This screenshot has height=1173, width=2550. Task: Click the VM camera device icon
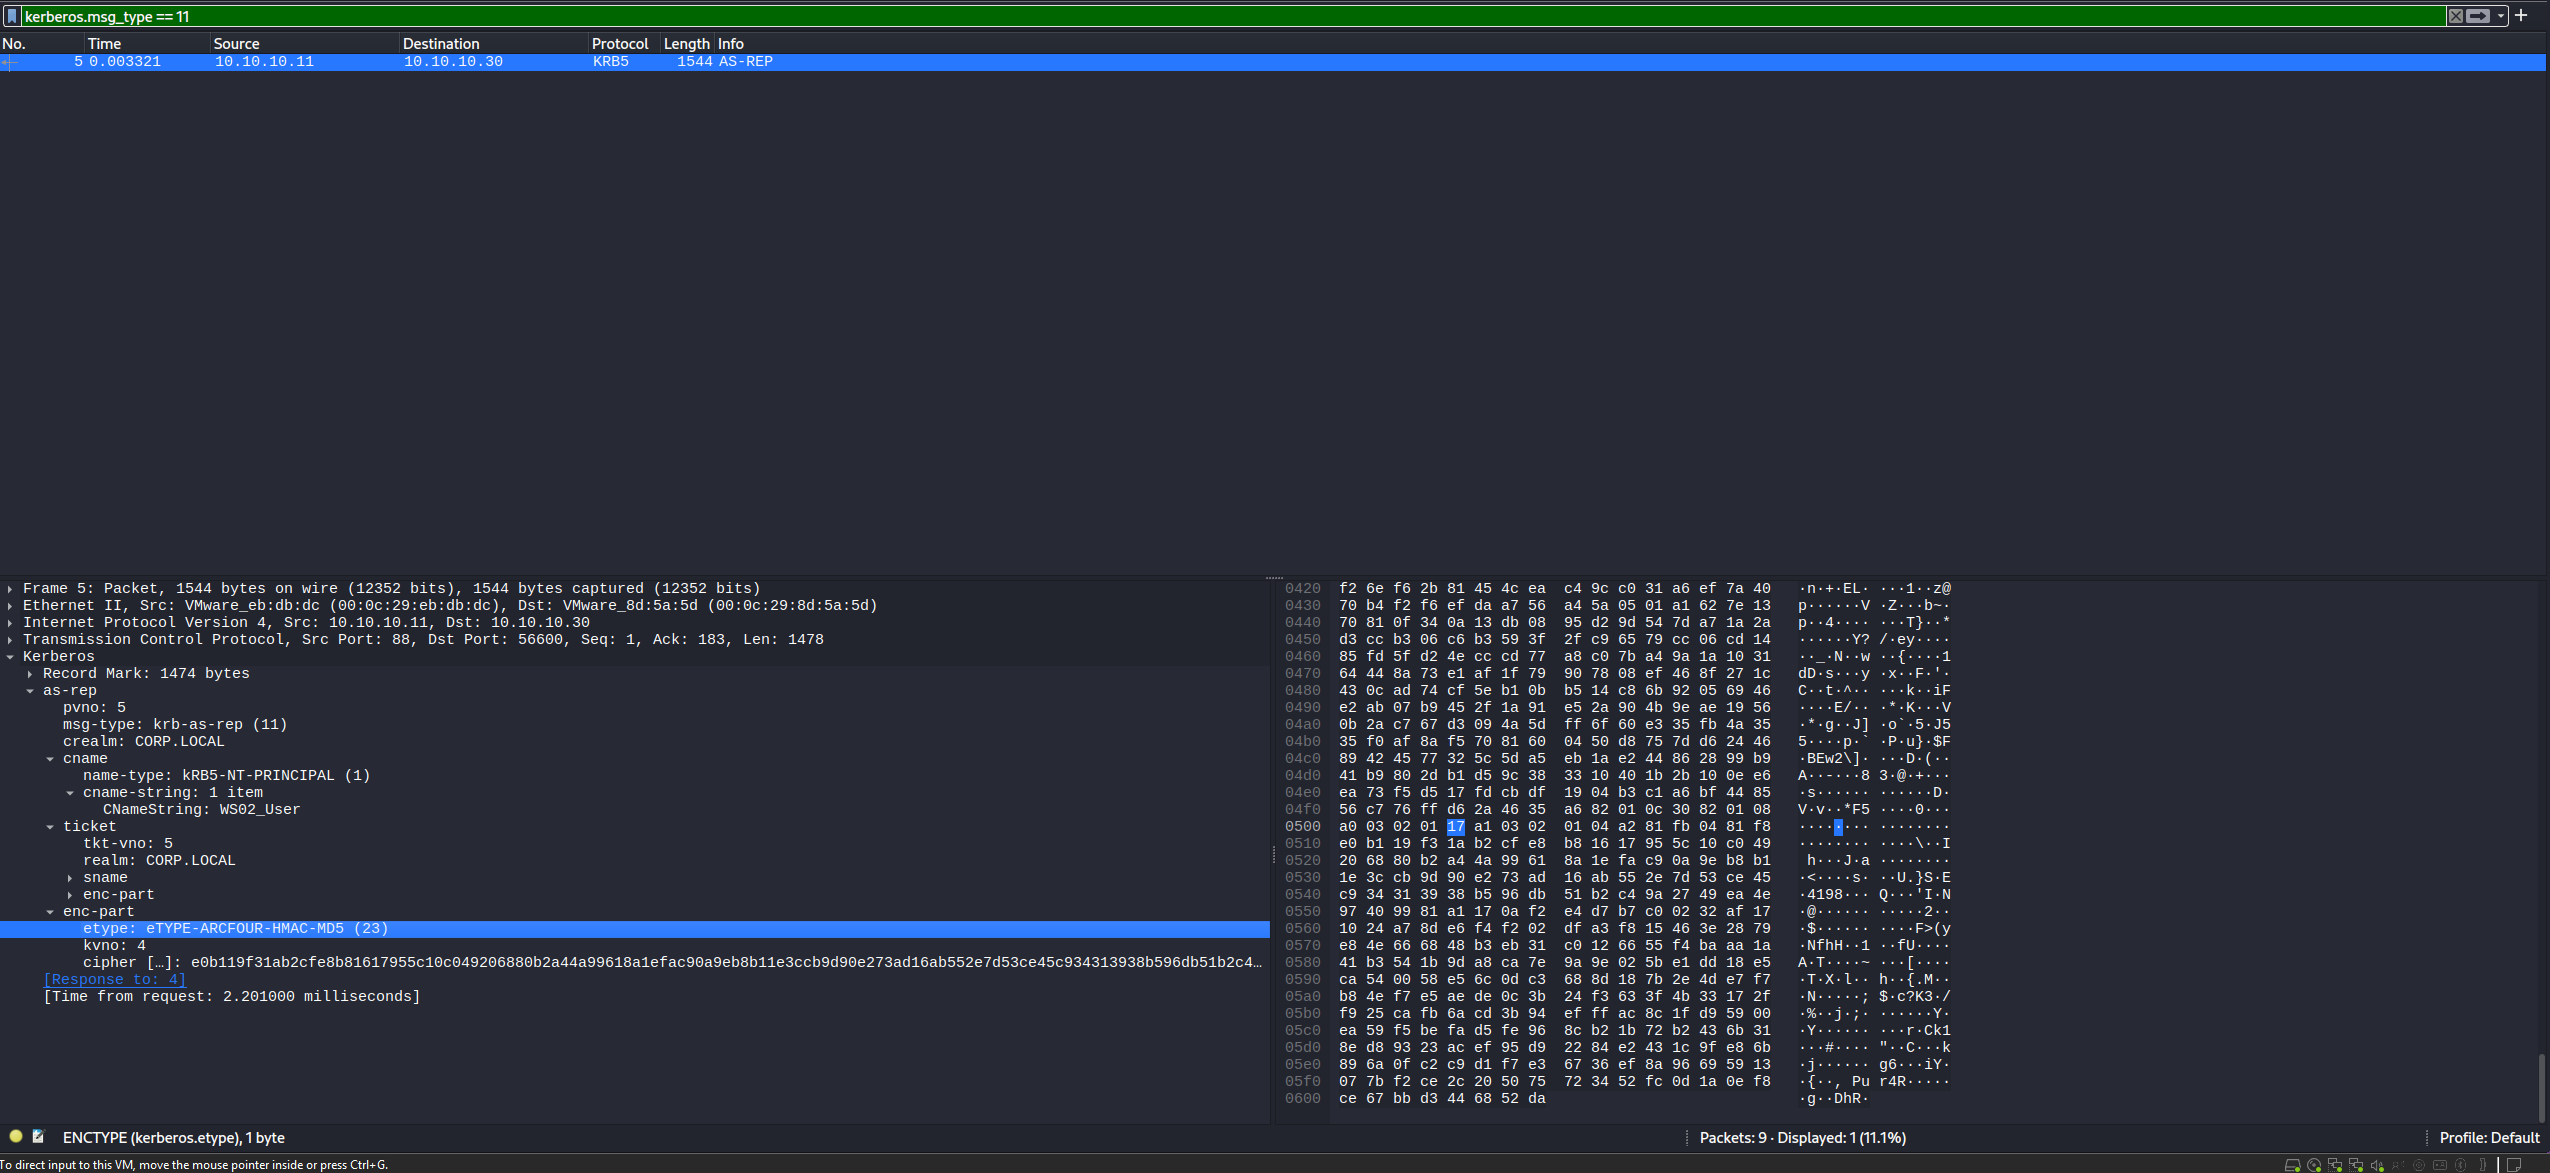tap(2419, 1165)
